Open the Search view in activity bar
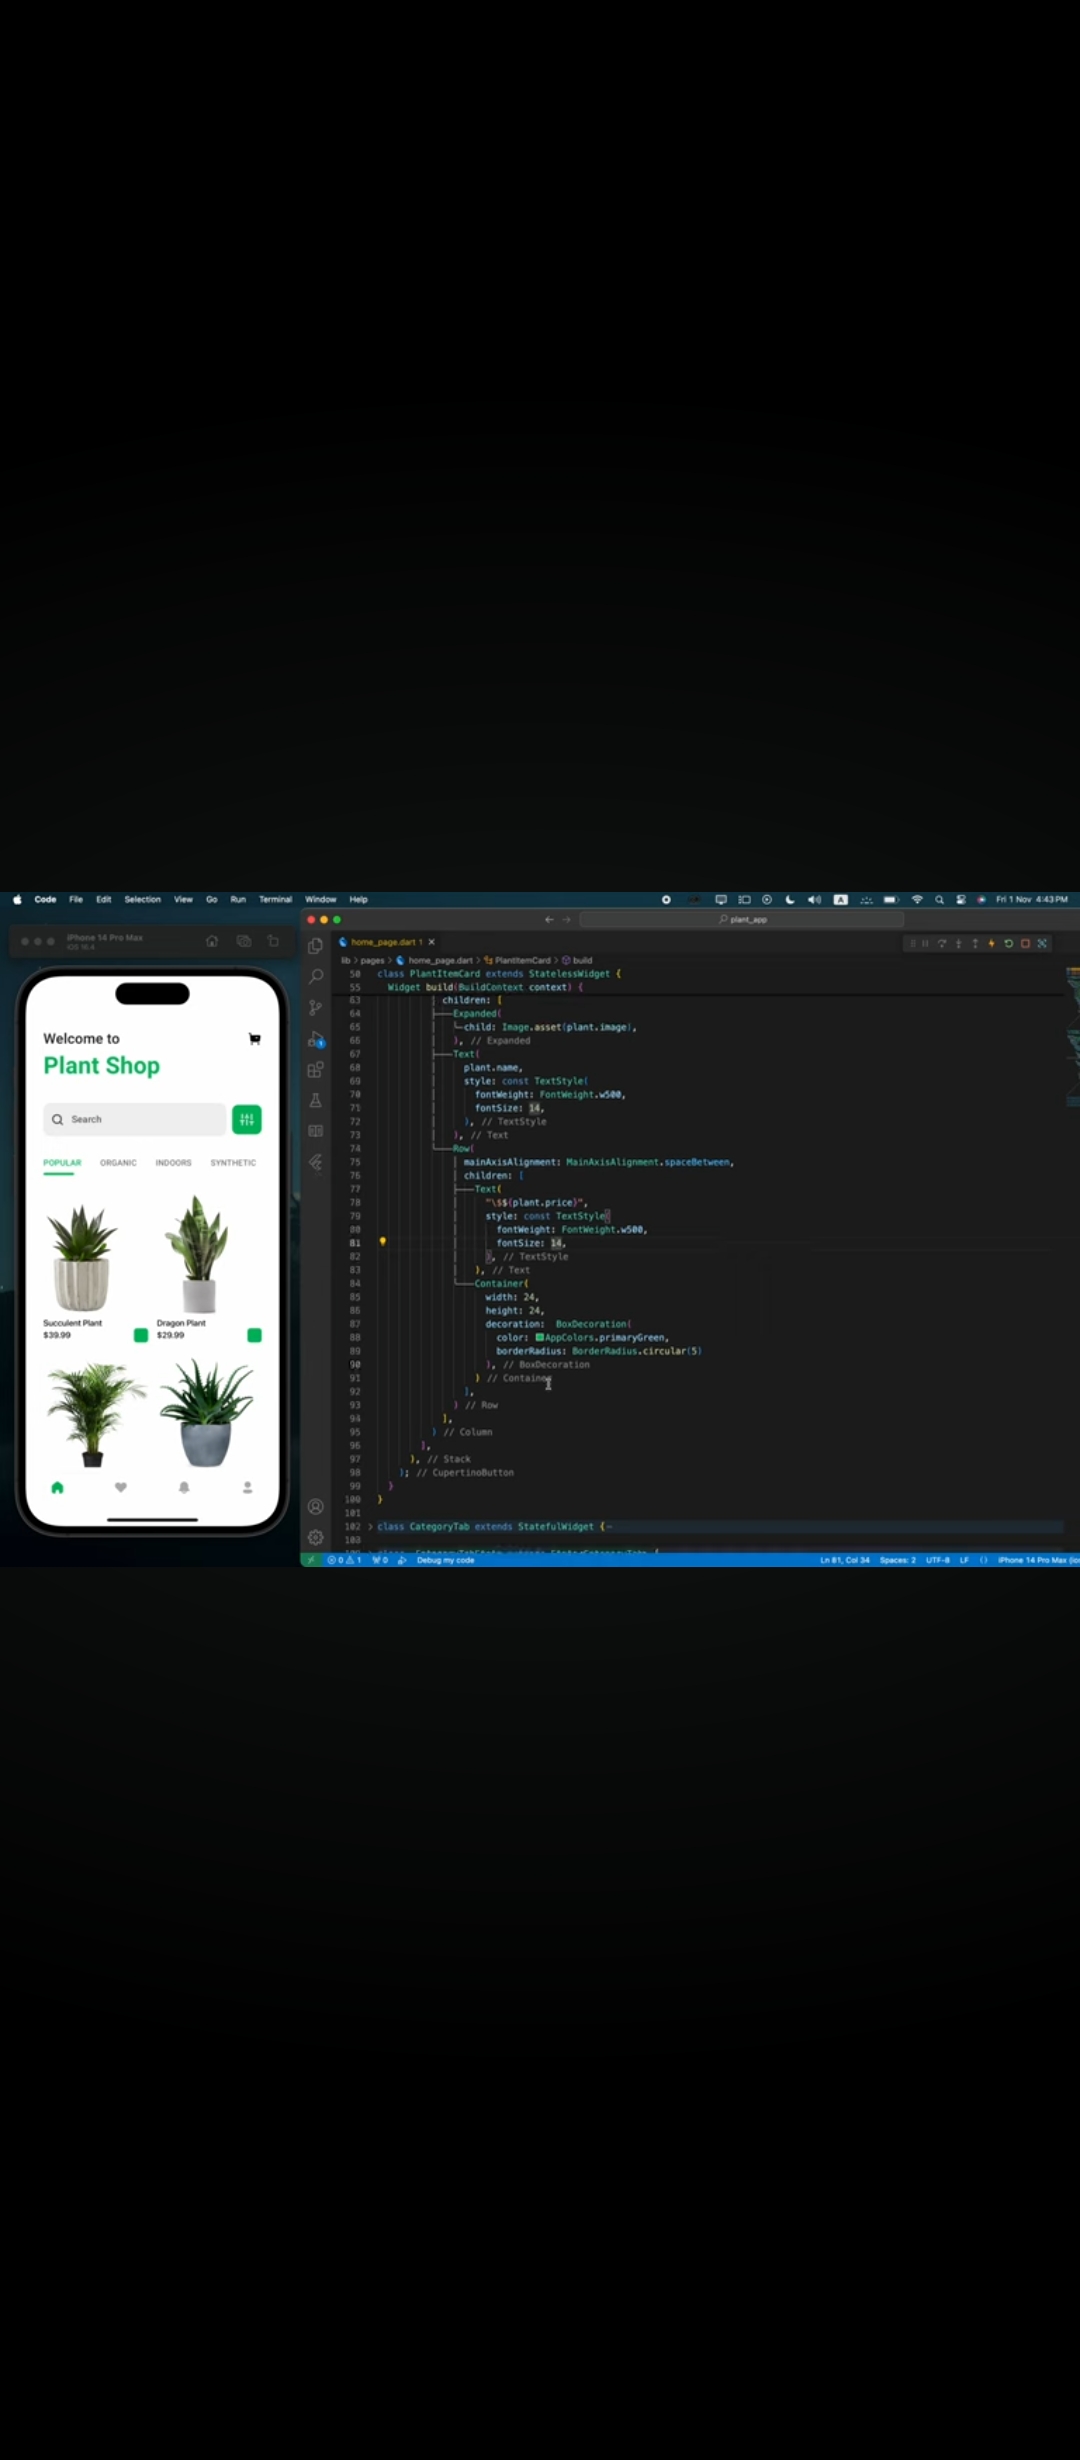This screenshot has width=1080, height=2460. (x=315, y=977)
